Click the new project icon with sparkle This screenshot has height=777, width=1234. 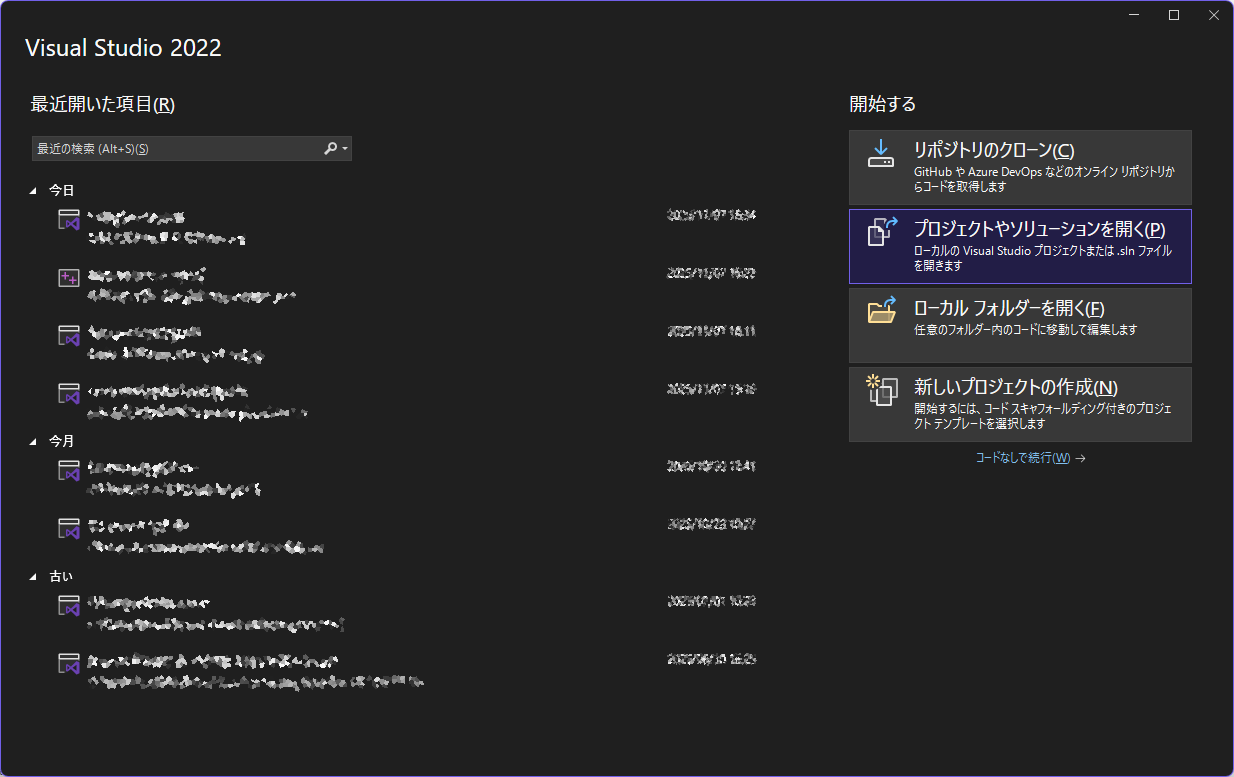(881, 390)
